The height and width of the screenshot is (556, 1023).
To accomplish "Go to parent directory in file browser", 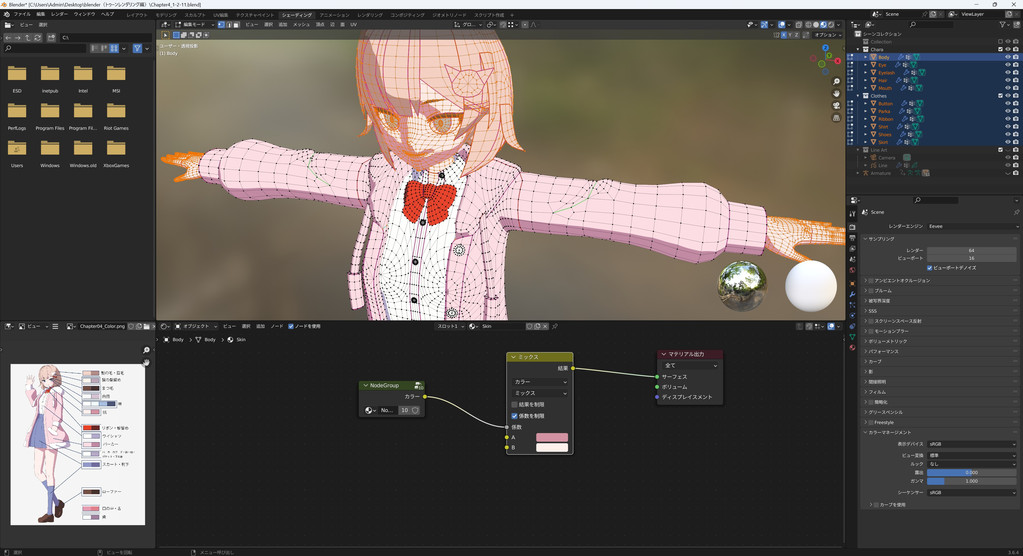I will tap(28, 37).
